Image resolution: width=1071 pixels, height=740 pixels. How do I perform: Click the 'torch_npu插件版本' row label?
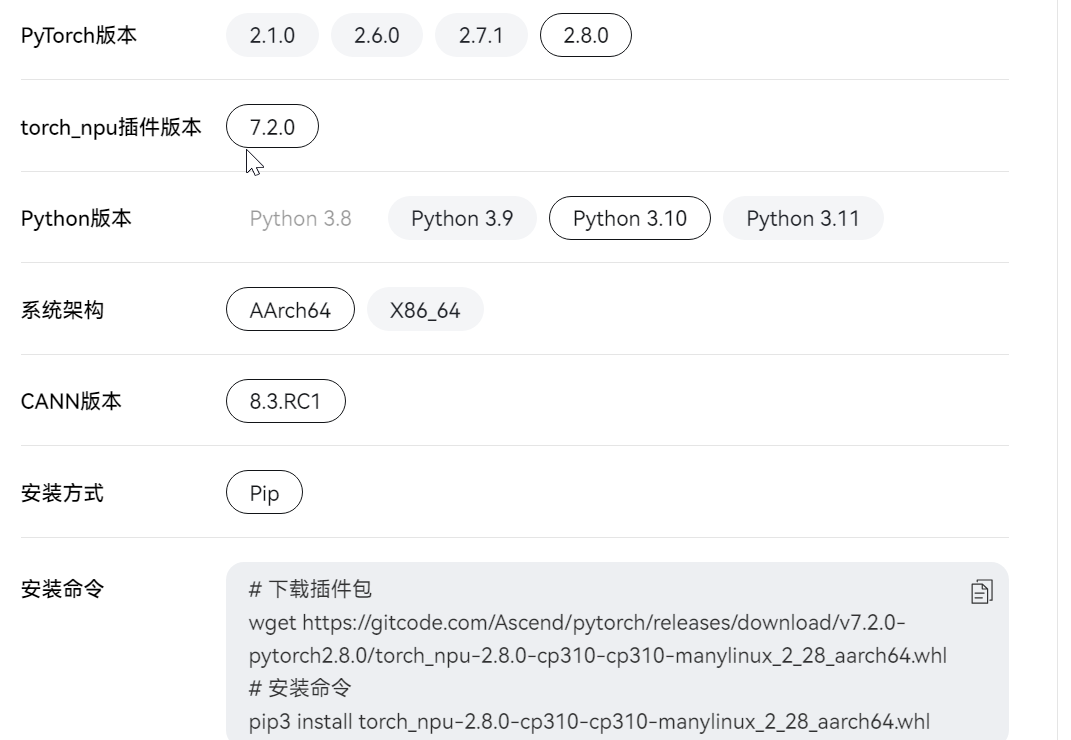pyautogui.click(x=111, y=127)
